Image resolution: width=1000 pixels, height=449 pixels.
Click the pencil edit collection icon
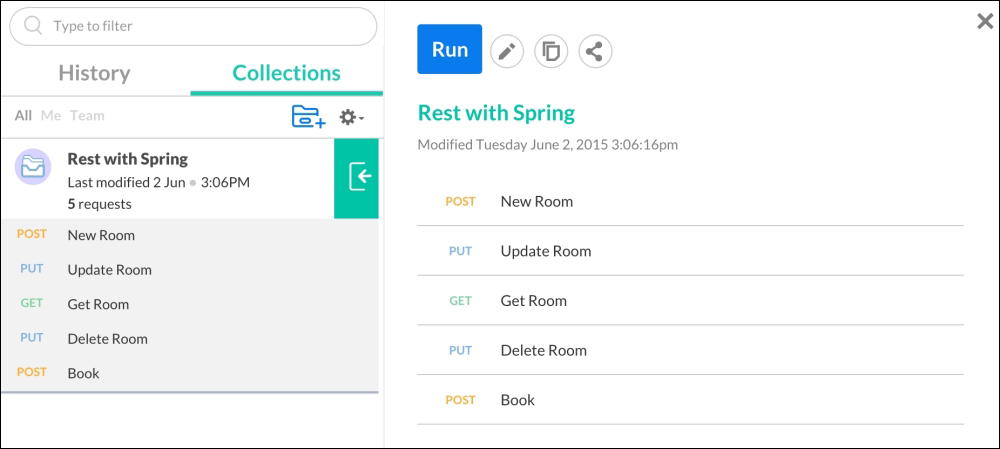click(x=506, y=52)
